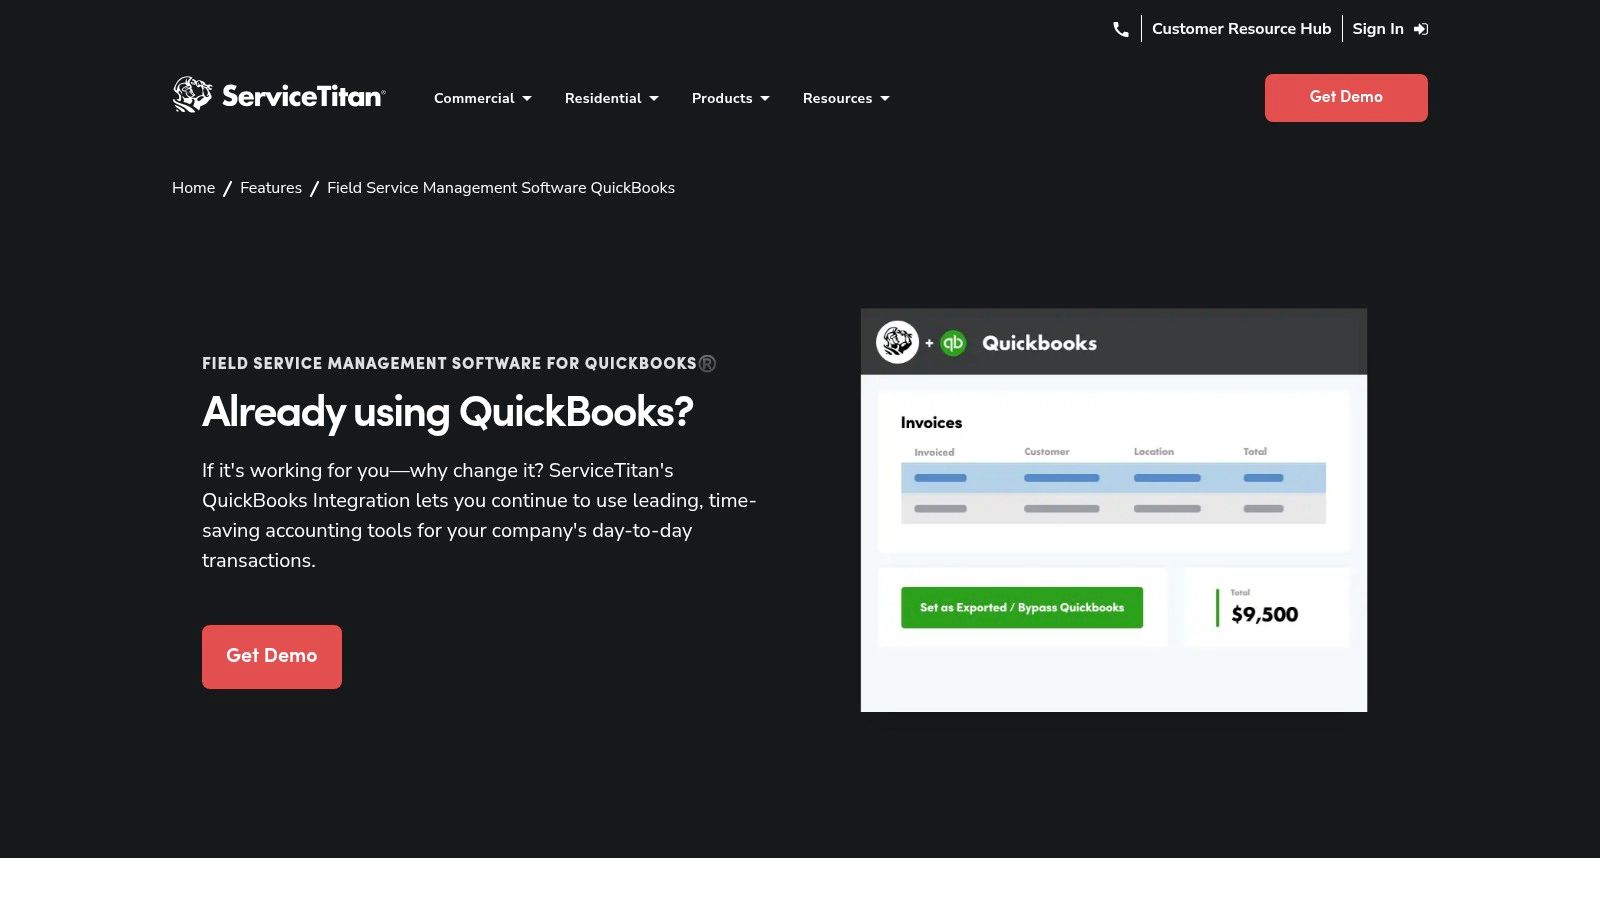Expand the Commercial dropdown arrow
The image size is (1600, 900).
click(x=527, y=98)
